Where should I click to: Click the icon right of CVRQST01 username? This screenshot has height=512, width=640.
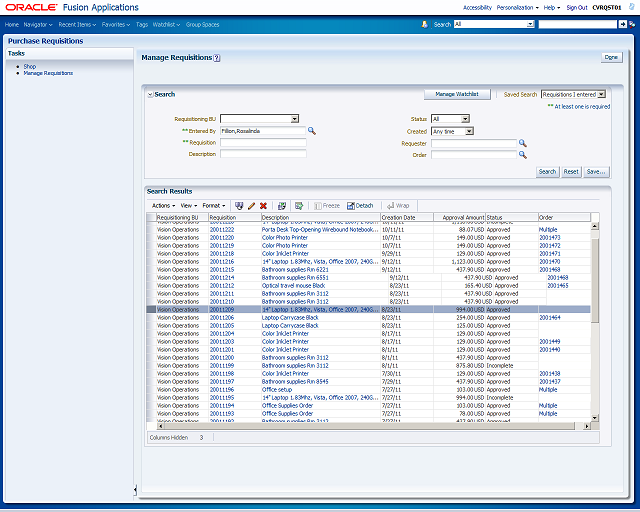coord(631,7)
